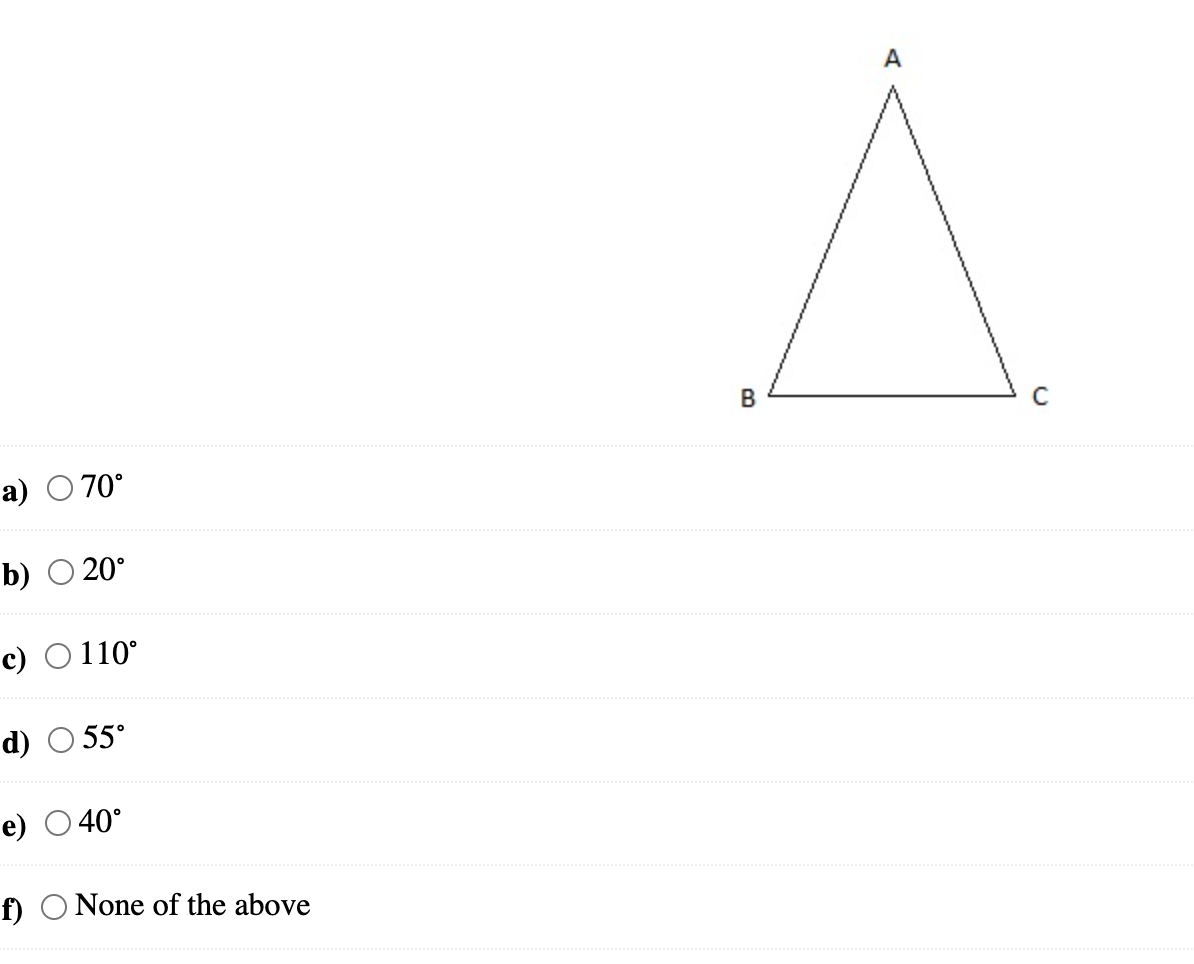Select the 70° answer radio button
Screen dimensions: 1194x964
[61, 489]
